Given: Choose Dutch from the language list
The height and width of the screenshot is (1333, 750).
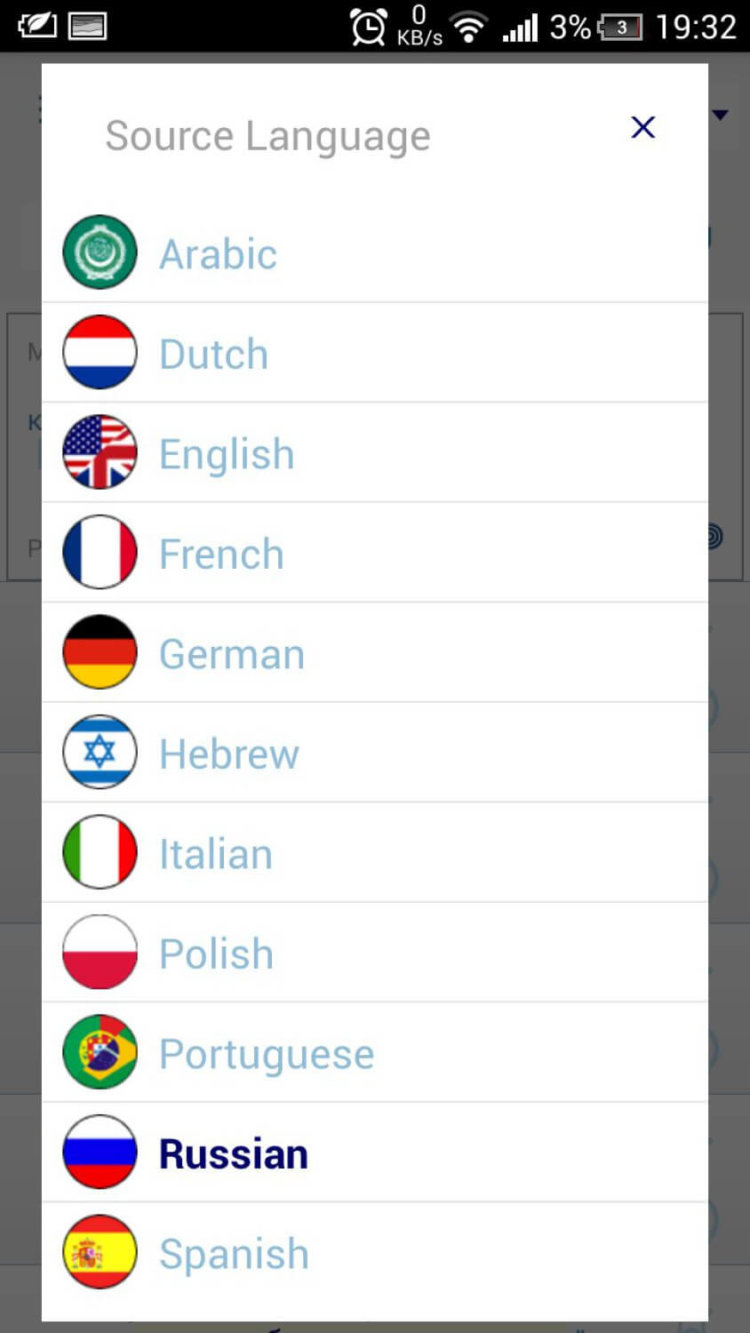Looking at the screenshot, I should point(214,354).
